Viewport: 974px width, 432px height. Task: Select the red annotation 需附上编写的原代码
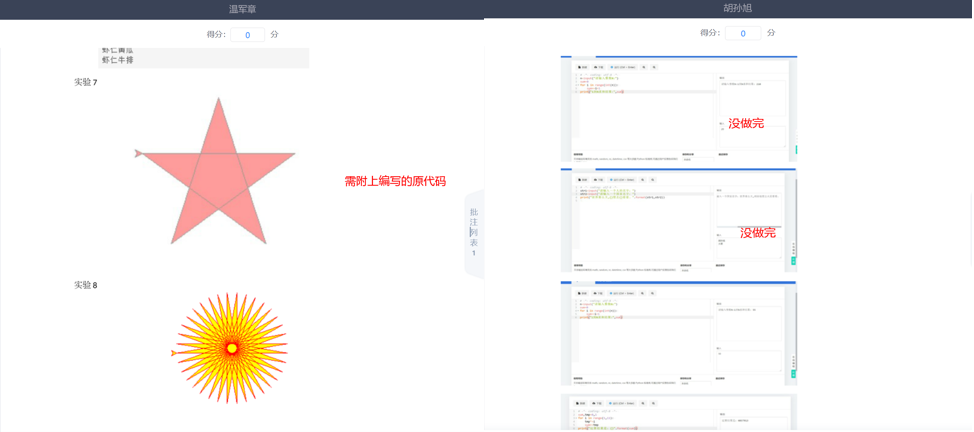click(395, 182)
